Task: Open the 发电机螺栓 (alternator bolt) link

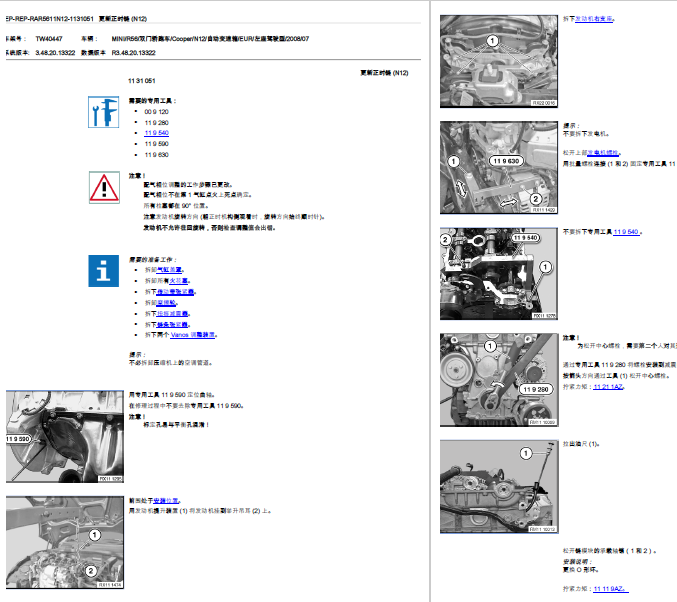Action: pyautogui.click(x=603, y=152)
